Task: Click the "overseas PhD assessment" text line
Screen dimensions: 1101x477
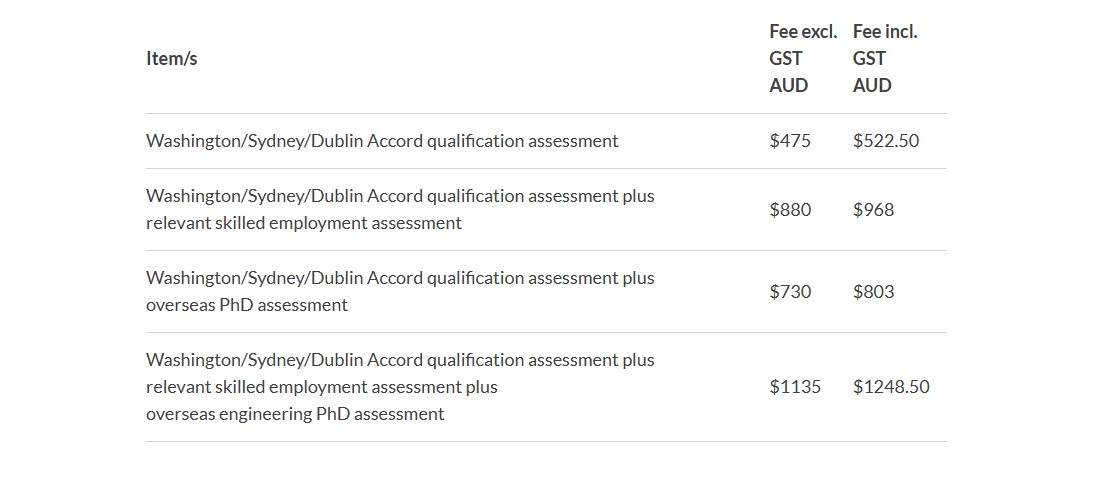Action: [247, 305]
